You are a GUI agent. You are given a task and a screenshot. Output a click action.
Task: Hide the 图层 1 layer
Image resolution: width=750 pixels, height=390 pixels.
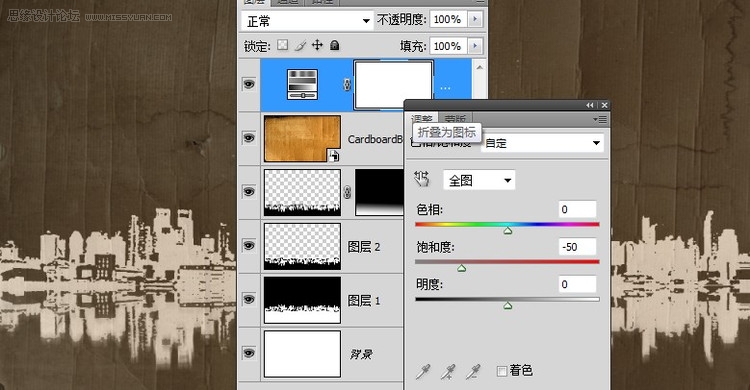(249, 300)
